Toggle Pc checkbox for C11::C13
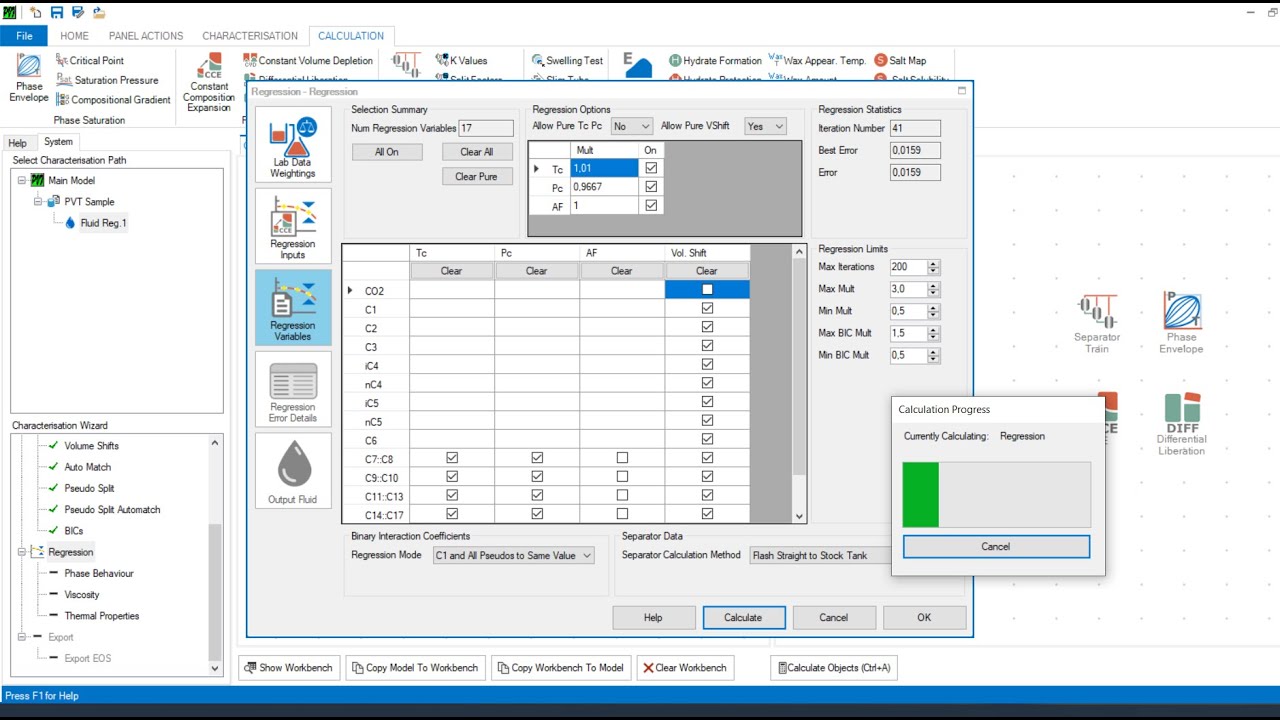This screenshot has height=720, width=1280. pos(537,496)
